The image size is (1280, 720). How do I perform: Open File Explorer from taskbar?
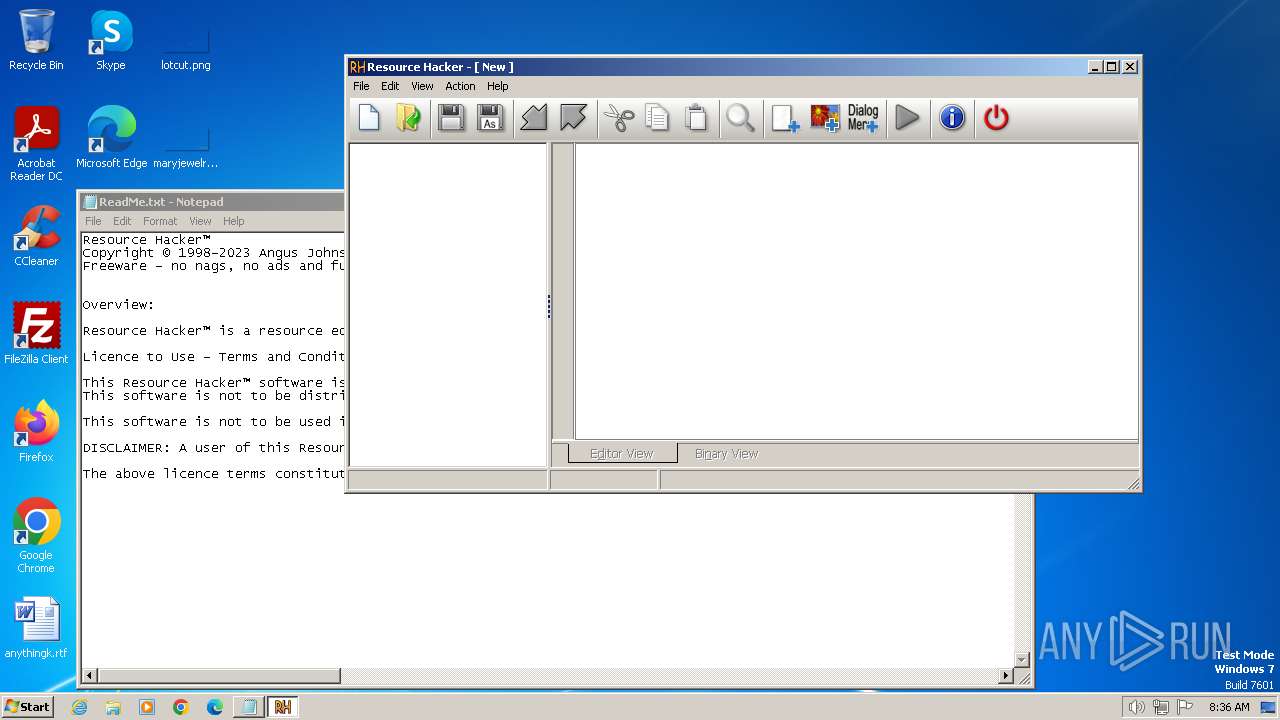pos(113,707)
